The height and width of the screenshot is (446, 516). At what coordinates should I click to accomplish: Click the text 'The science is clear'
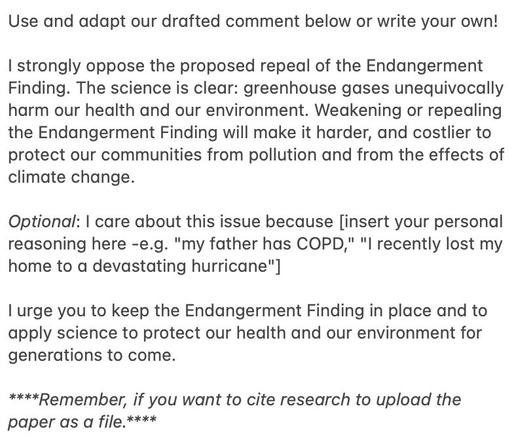pyautogui.click(x=157, y=88)
